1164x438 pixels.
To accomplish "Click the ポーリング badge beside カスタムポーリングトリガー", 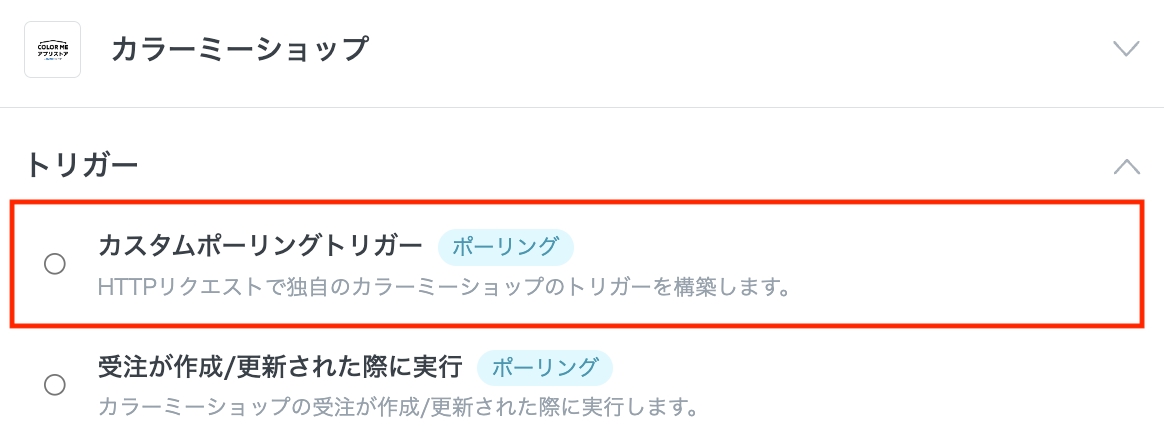I will pyautogui.click(x=505, y=247).
